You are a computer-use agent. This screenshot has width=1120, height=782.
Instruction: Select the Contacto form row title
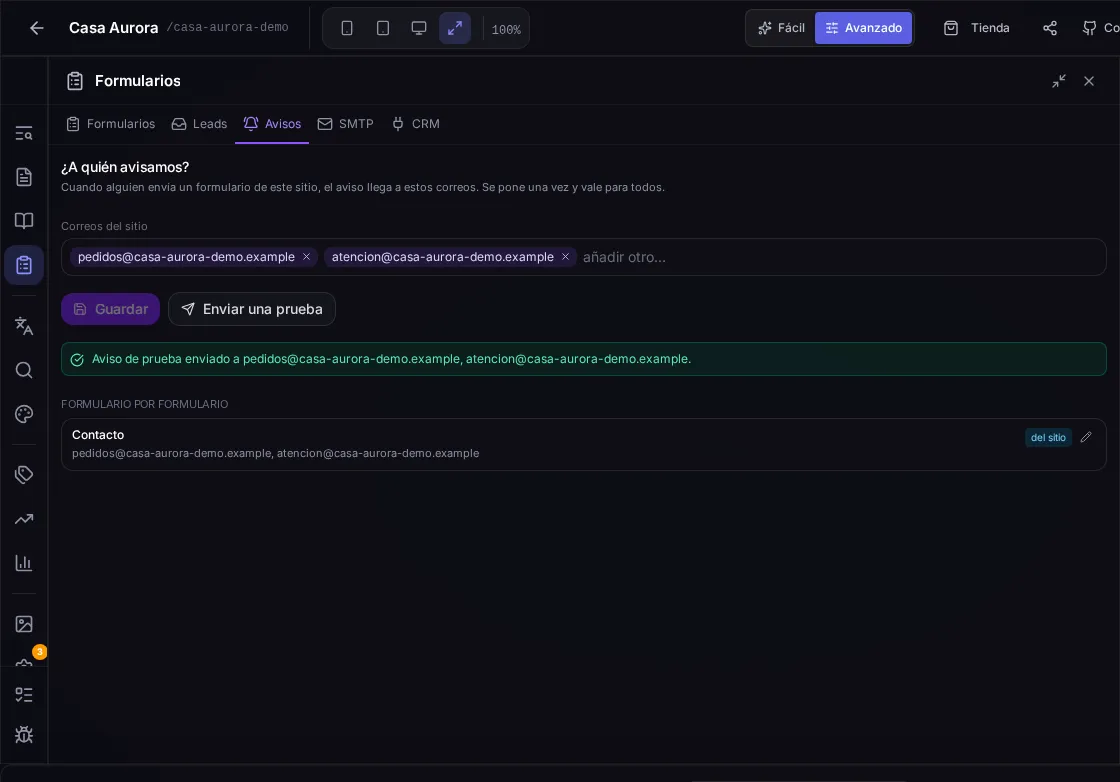[98, 434]
